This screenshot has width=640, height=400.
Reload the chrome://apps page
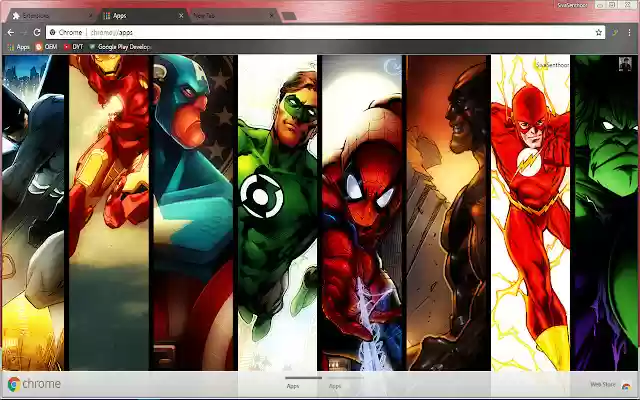coord(37,33)
